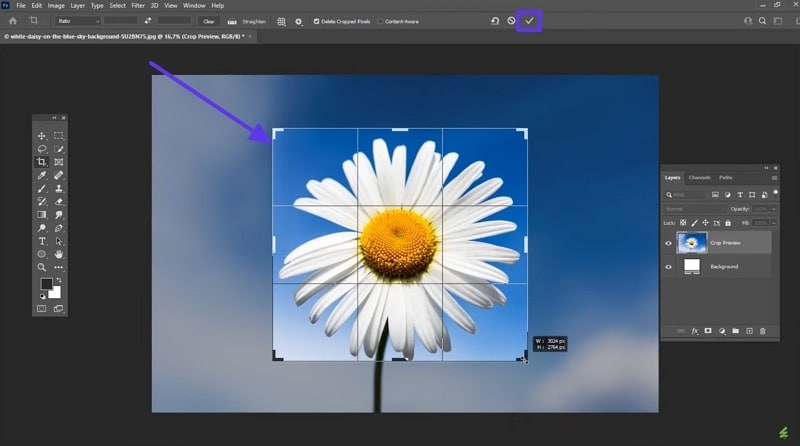Click the crop height ratio field

174,21
